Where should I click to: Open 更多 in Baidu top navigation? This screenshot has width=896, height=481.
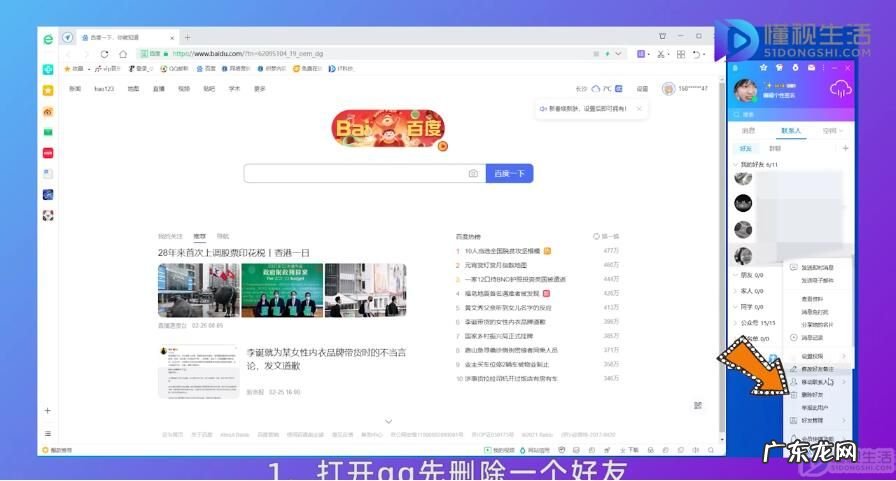[260, 89]
